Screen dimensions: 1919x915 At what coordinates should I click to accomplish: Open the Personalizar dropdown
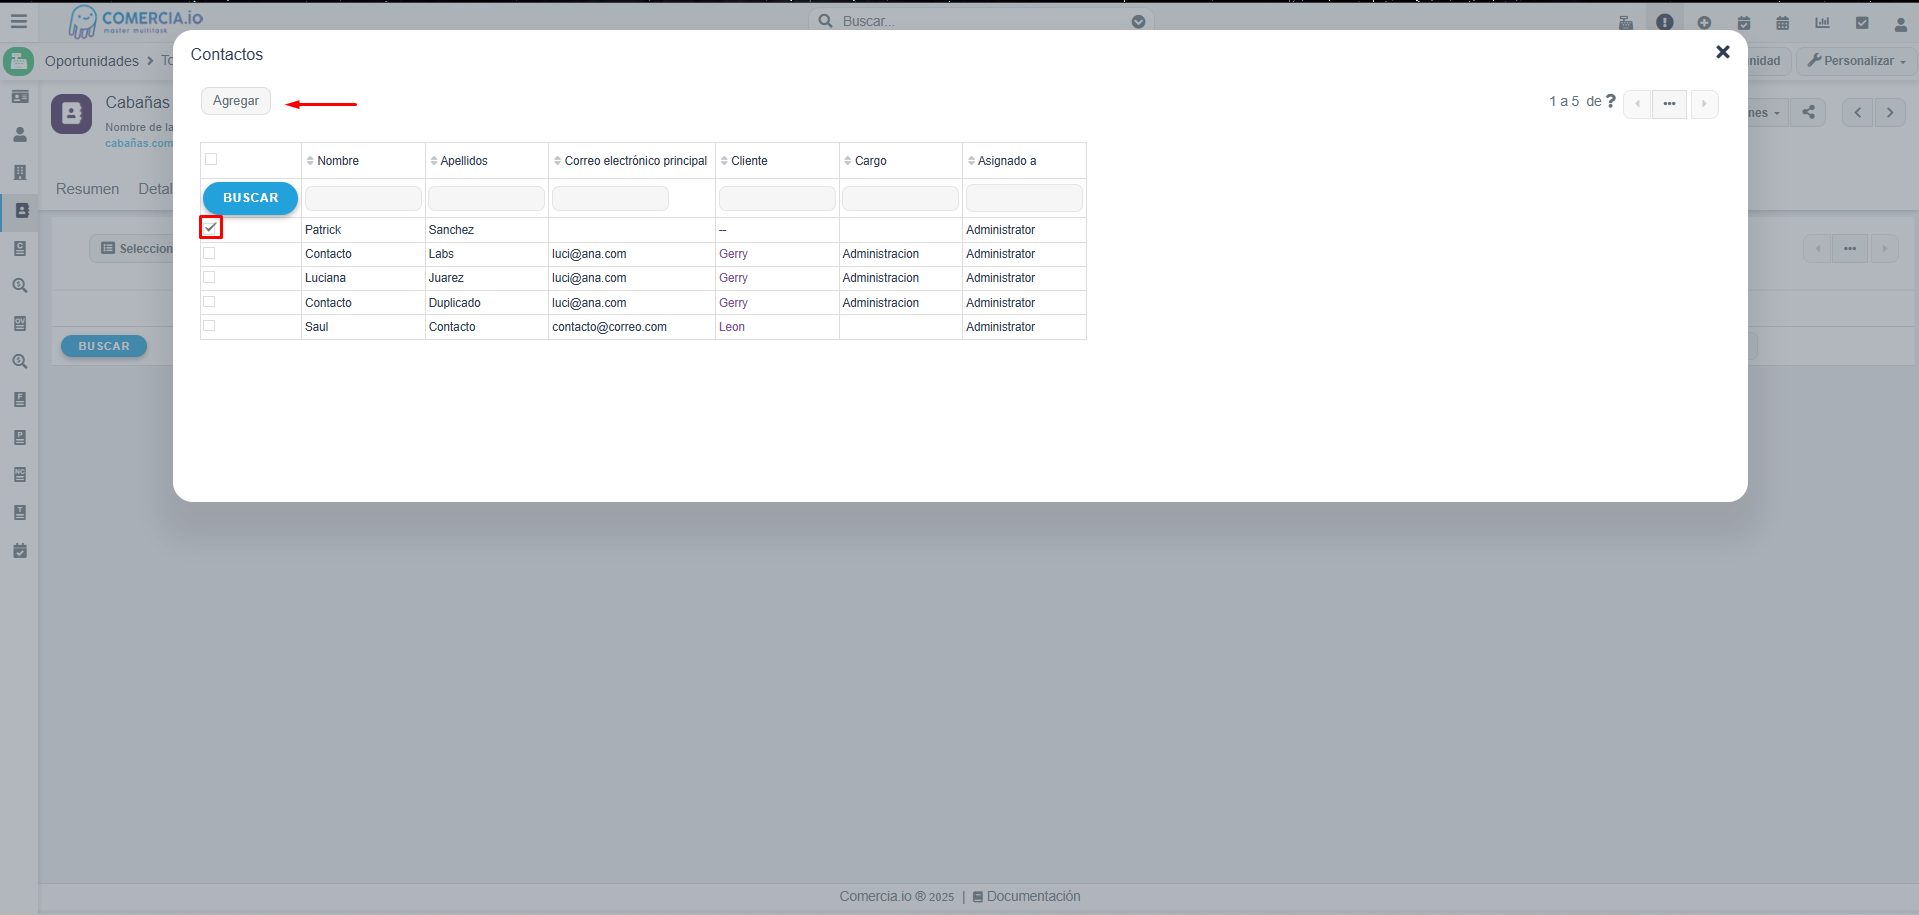(1856, 61)
